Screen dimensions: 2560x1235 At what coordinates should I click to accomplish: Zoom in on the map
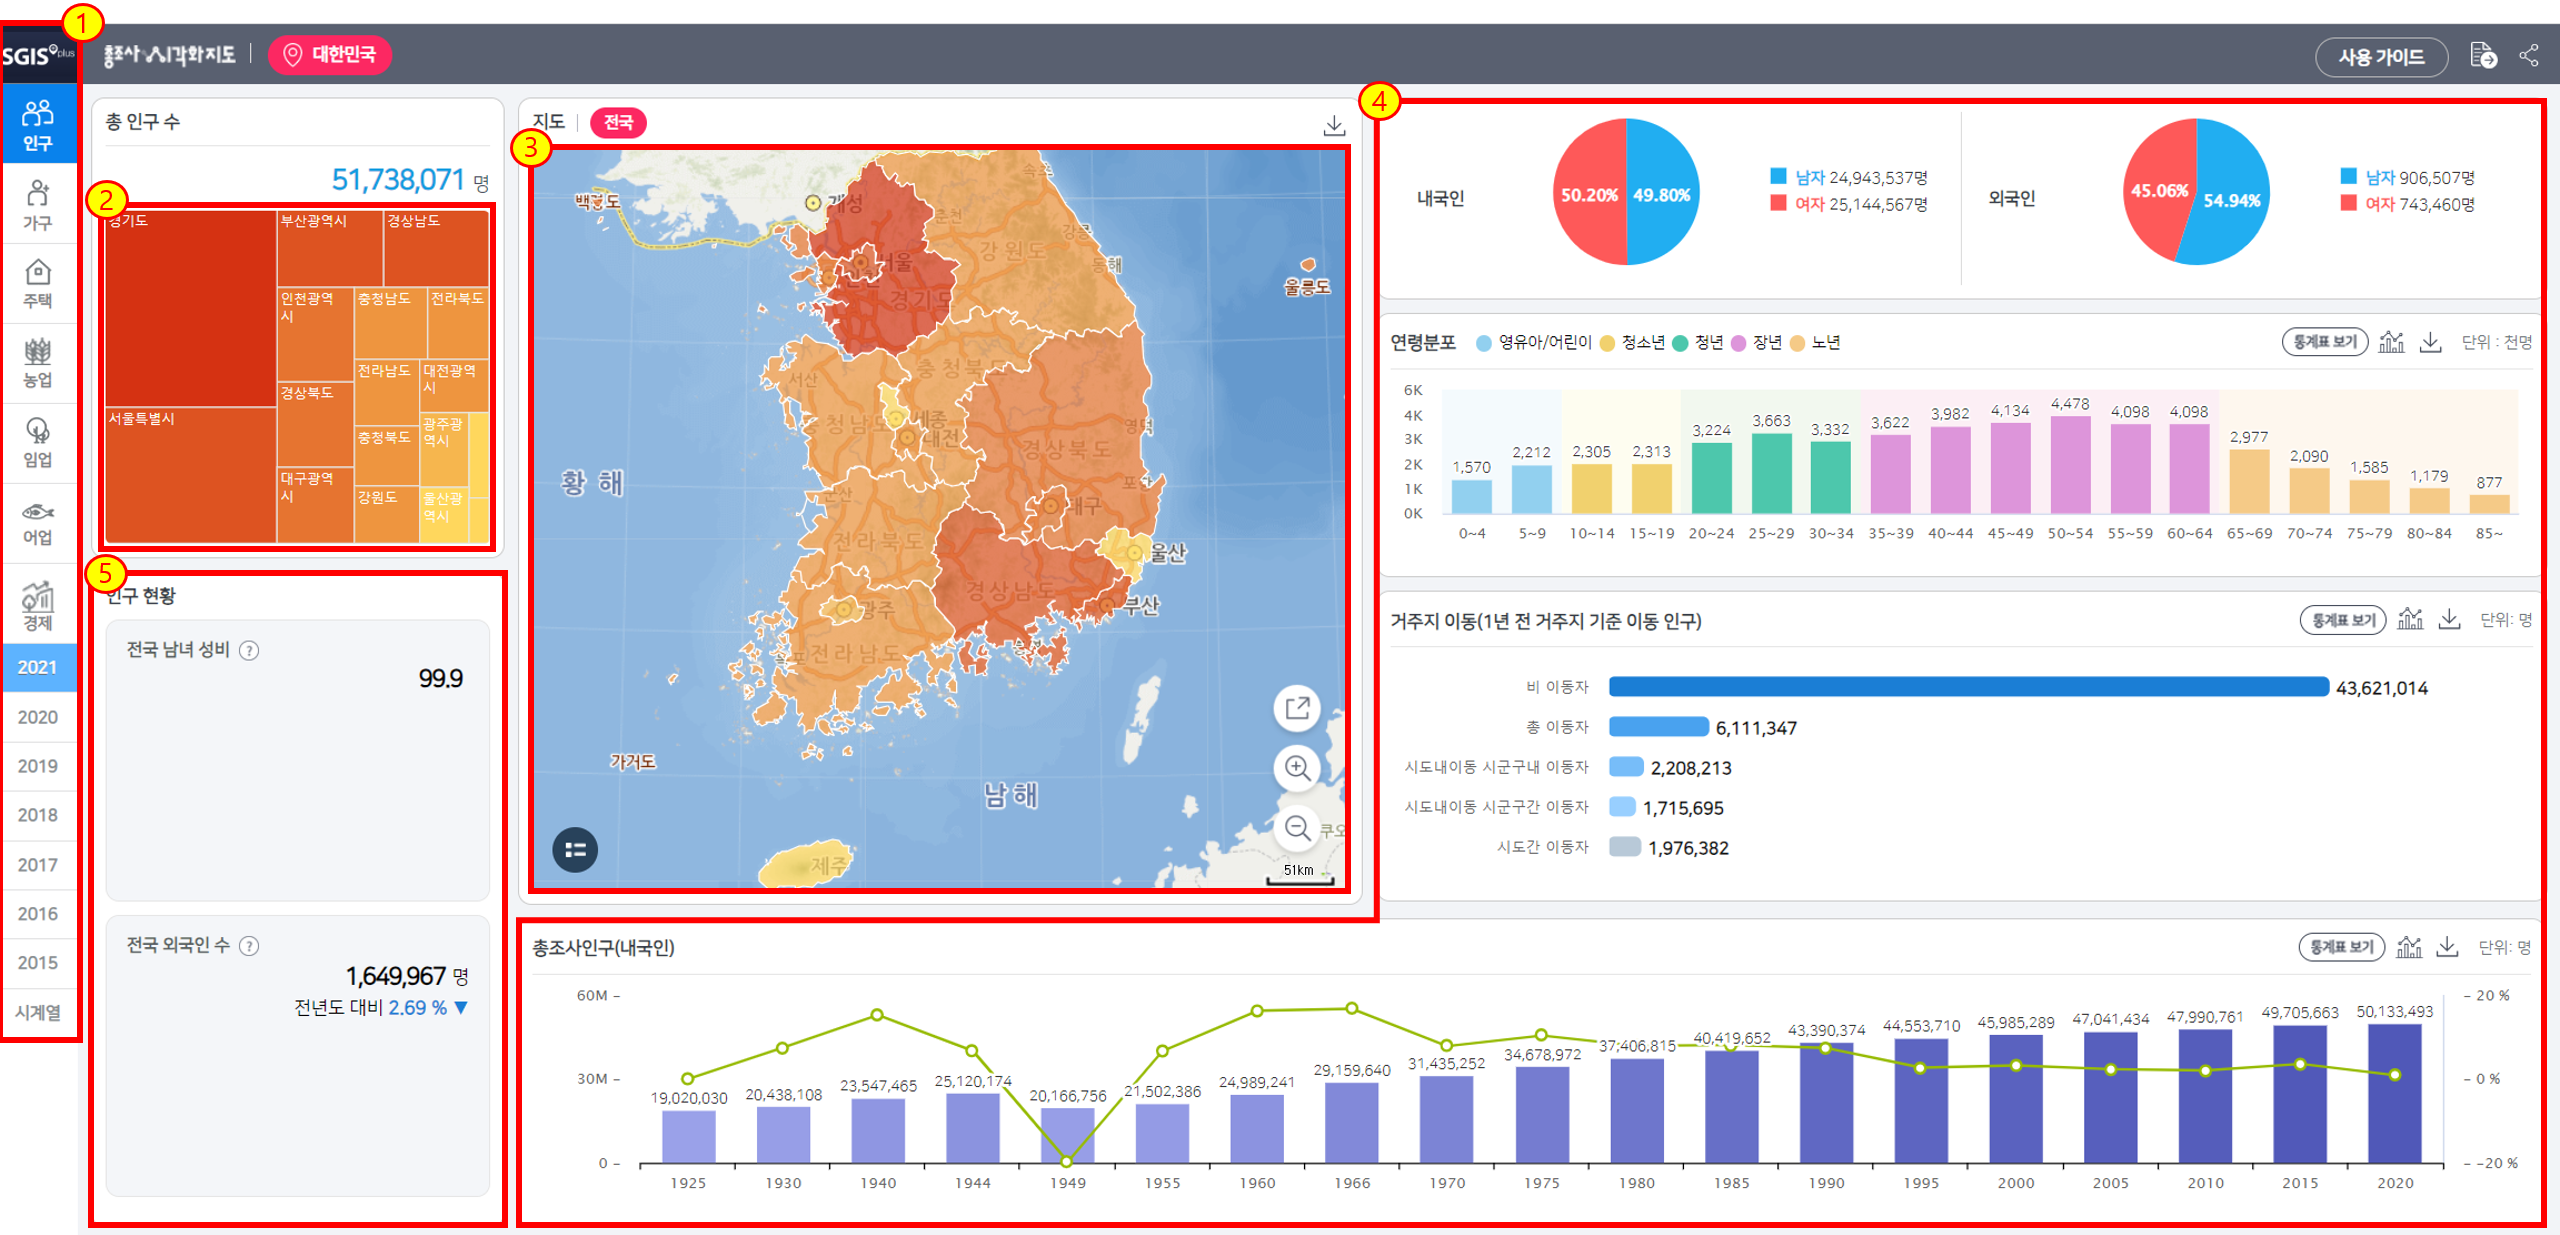[1297, 768]
